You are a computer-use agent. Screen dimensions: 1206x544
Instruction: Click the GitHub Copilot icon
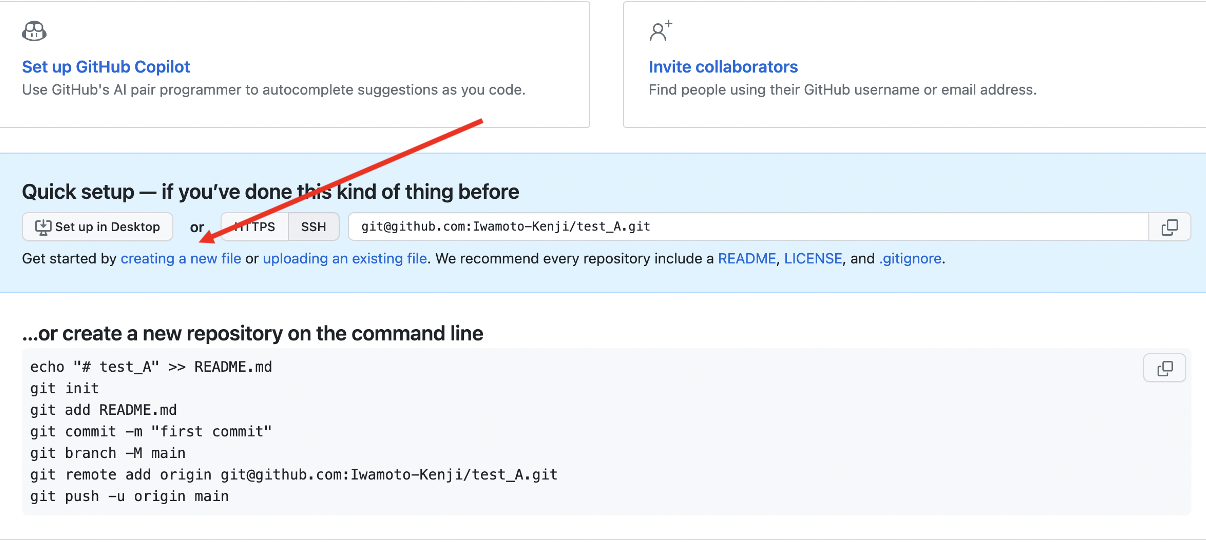[34, 31]
